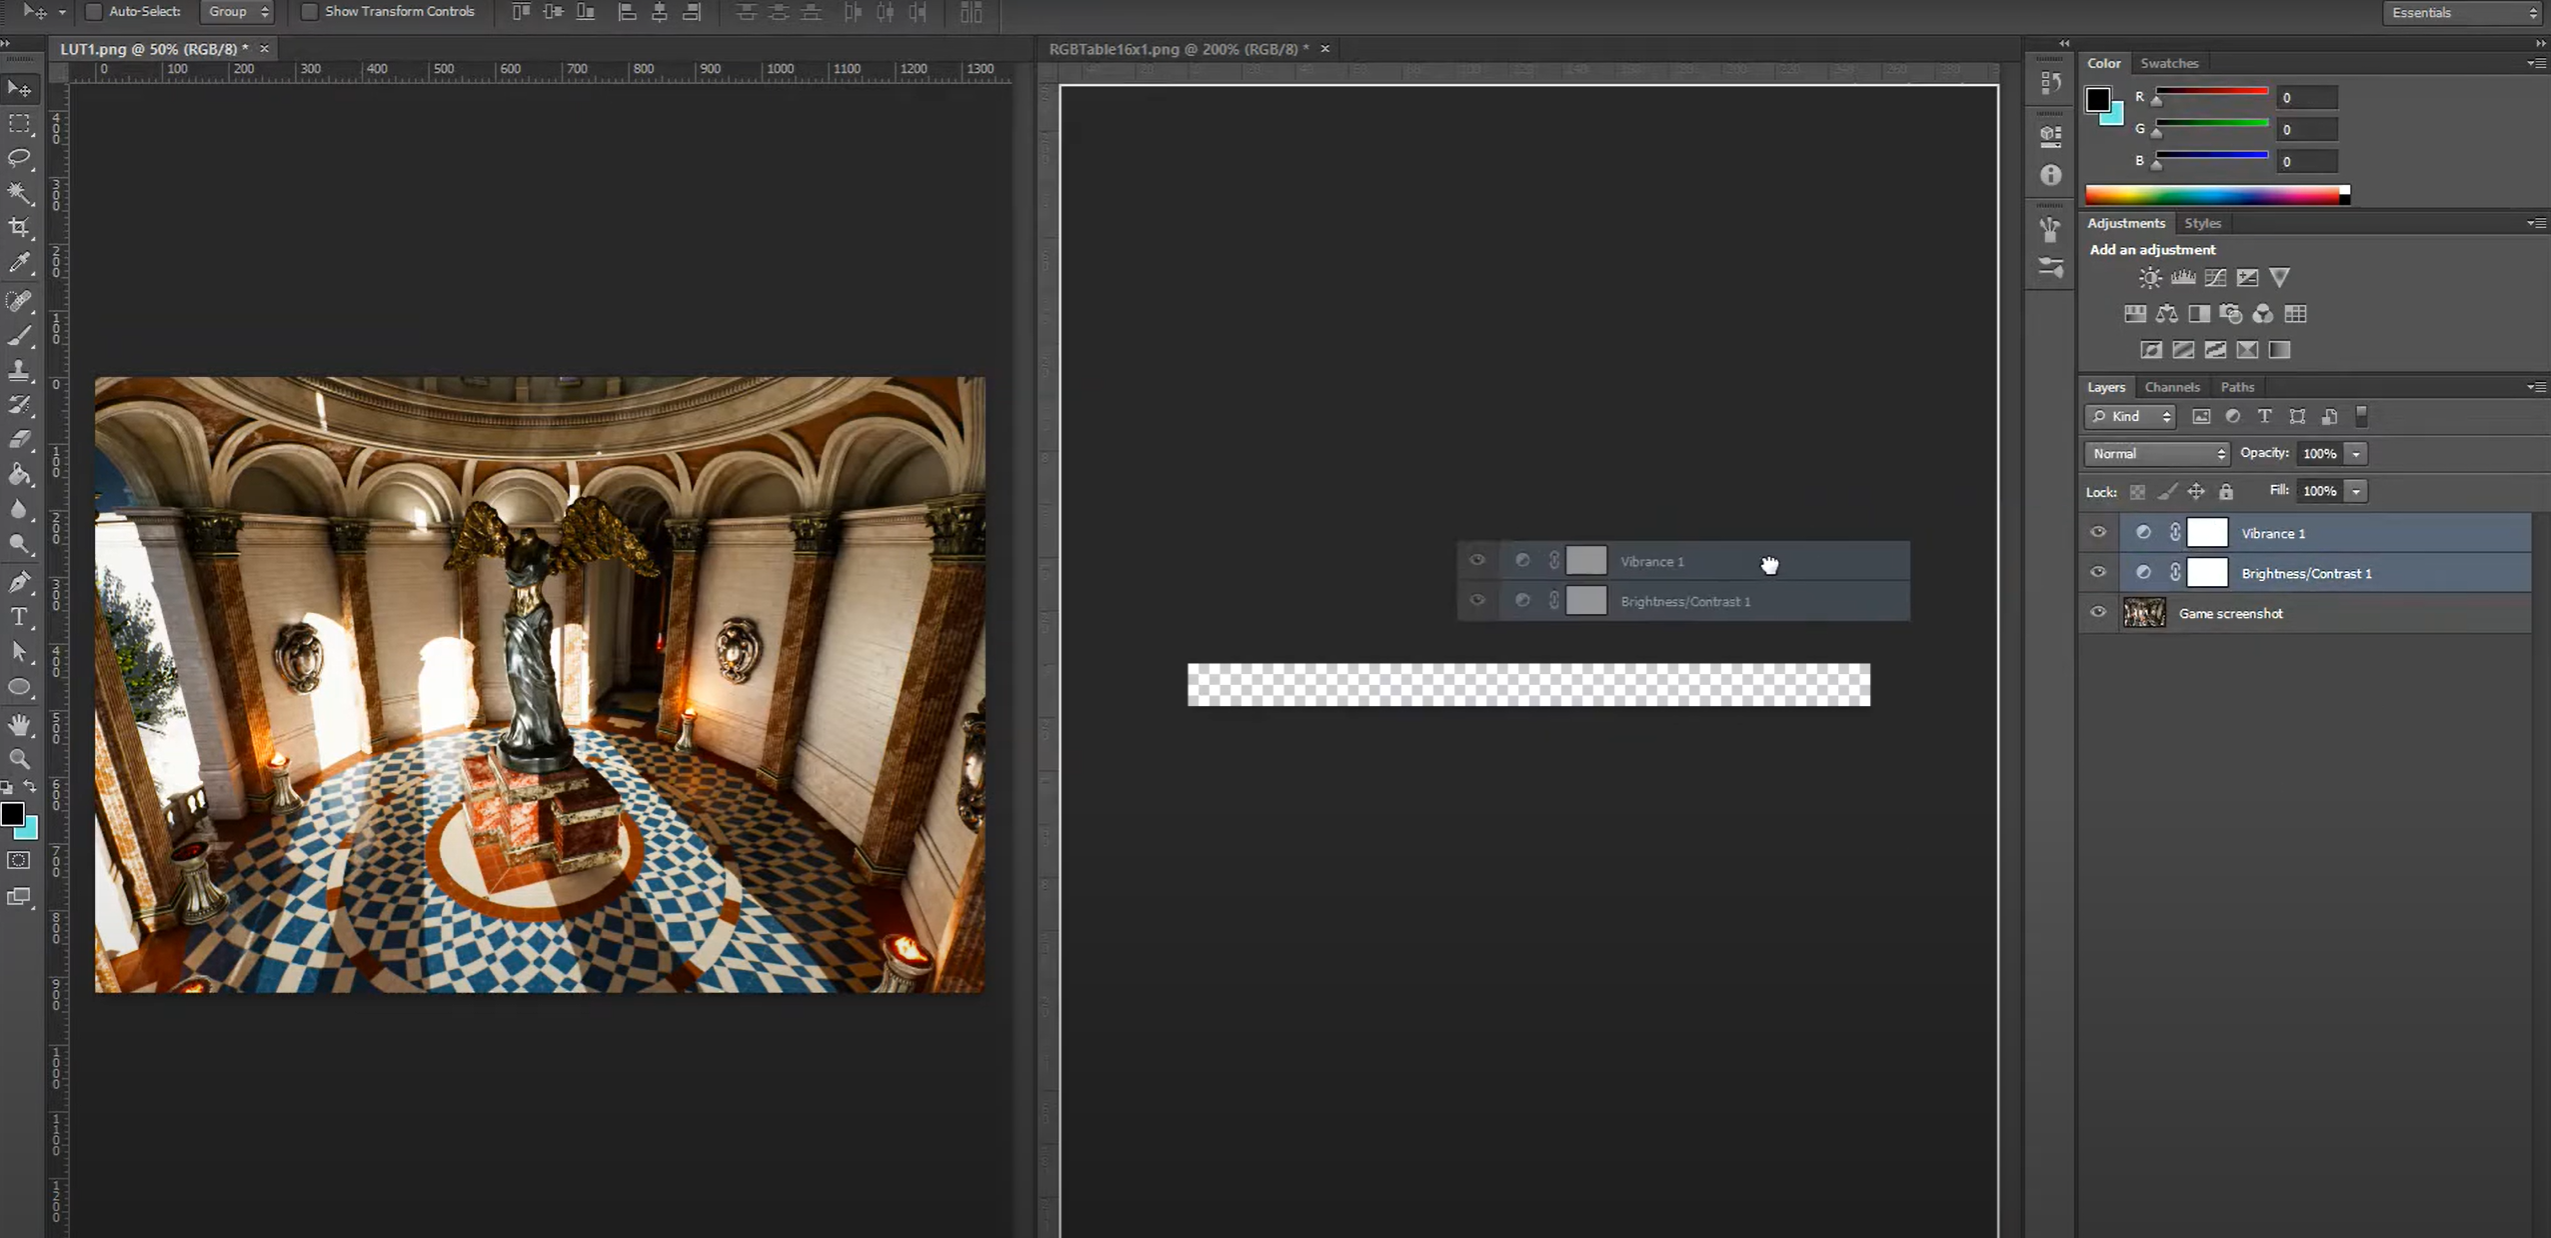Open the Normal blend mode dropdown
This screenshot has height=1238, width=2551.
click(2157, 454)
